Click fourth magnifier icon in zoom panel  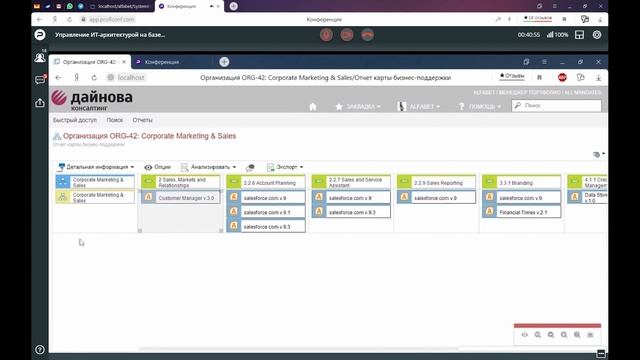(x=577, y=335)
